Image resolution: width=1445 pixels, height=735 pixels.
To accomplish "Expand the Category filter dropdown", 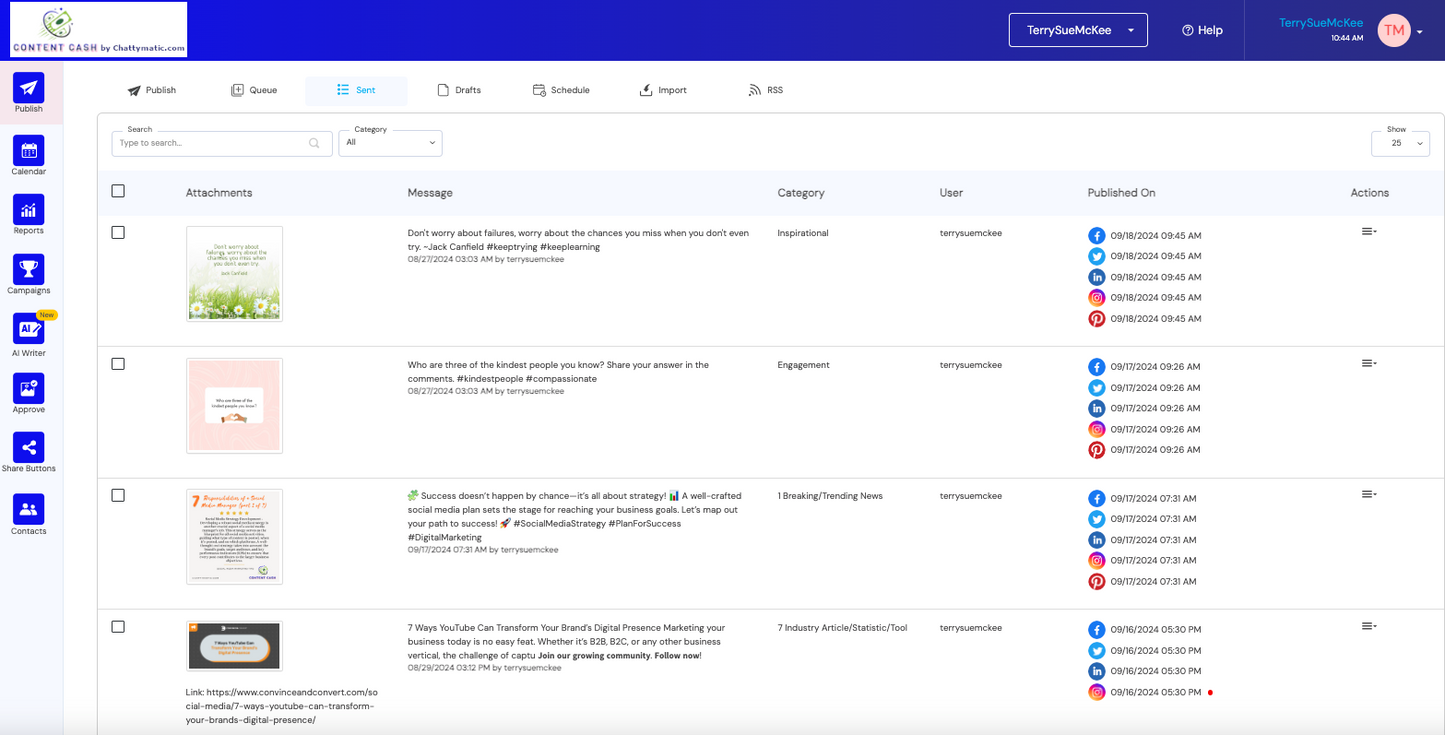I will coord(390,143).
